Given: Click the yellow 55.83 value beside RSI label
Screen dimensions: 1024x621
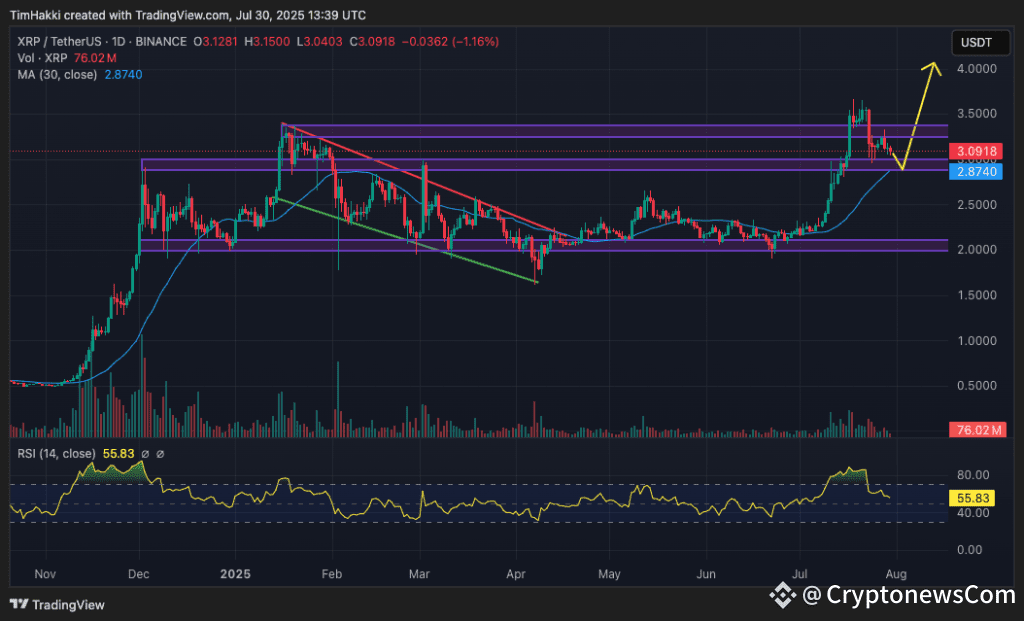Looking at the screenshot, I should [x=118, y=453].
